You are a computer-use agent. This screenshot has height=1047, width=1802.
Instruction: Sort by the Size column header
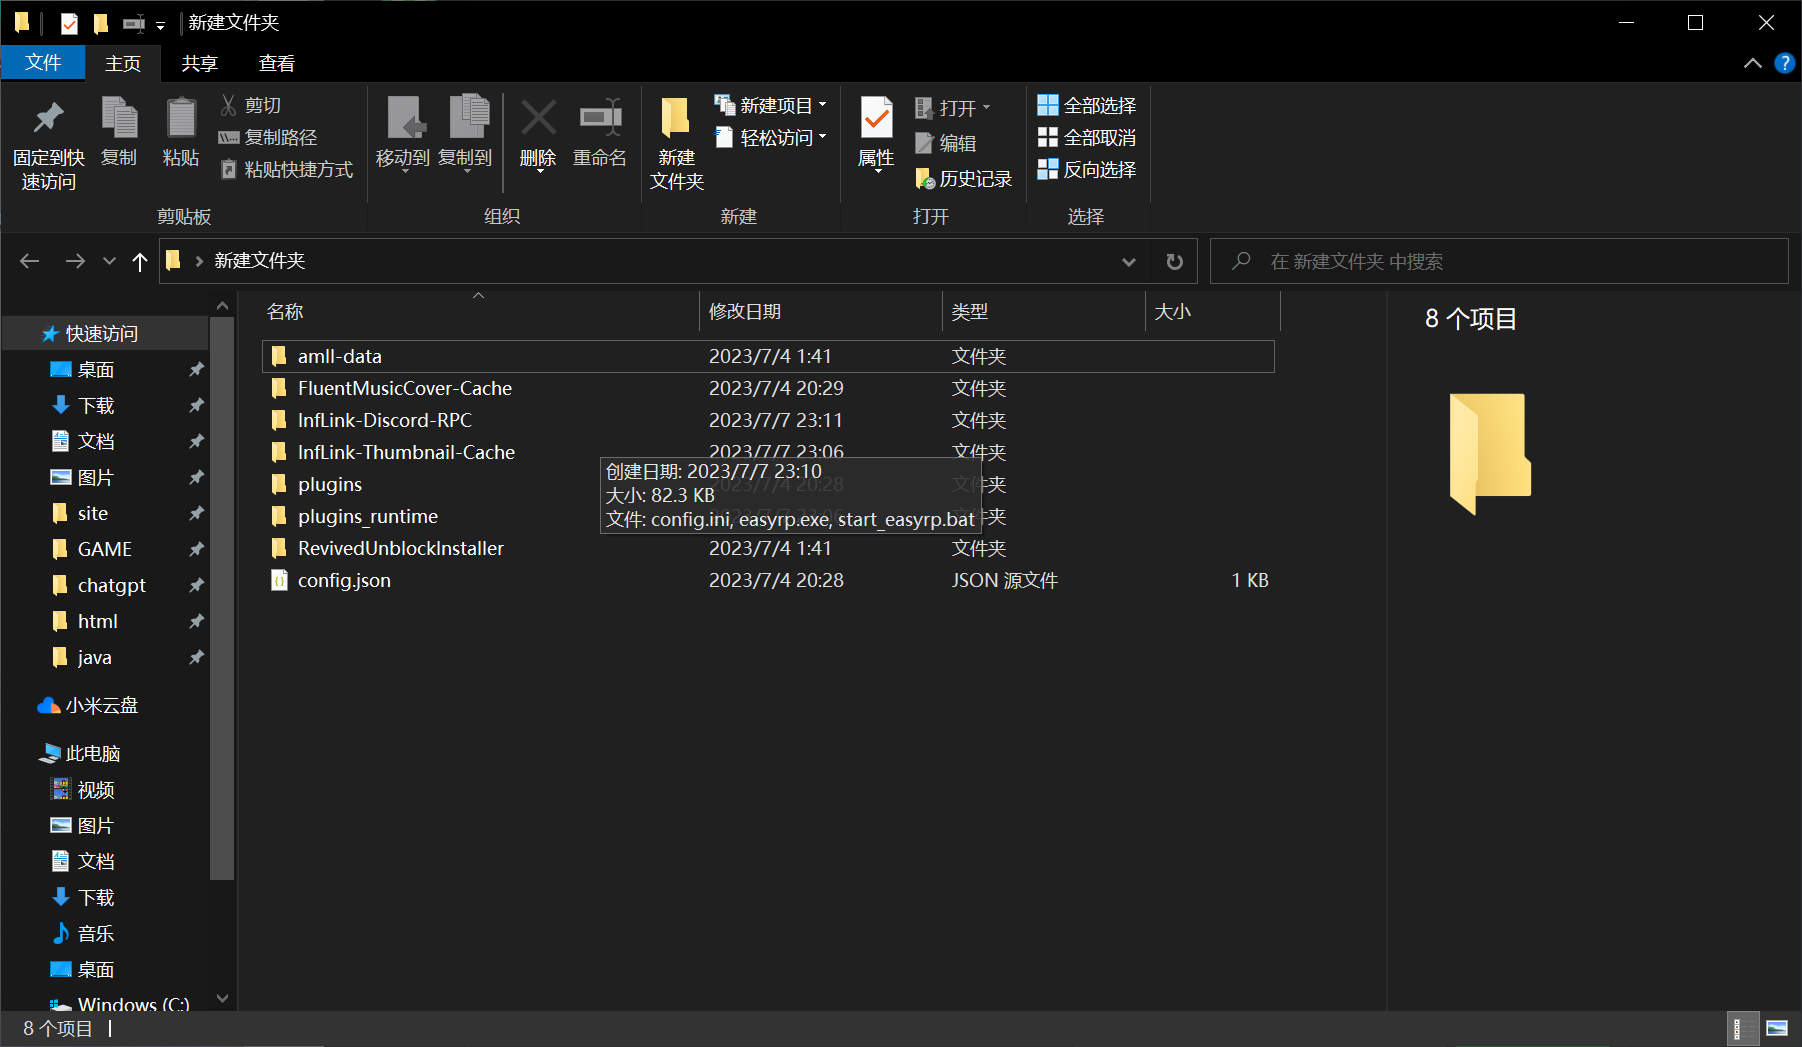pos(1212,312)
